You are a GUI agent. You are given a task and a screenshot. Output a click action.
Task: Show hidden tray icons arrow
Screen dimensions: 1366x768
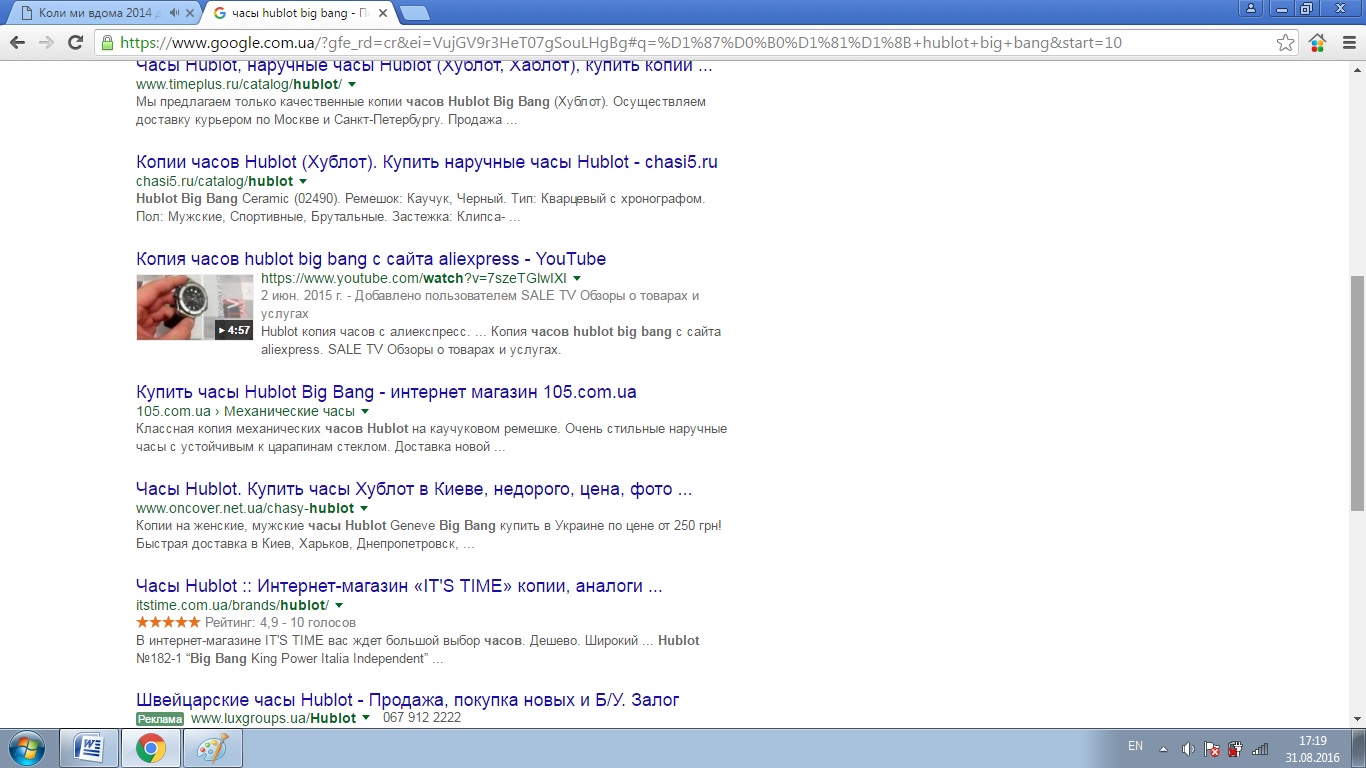(1163, 748)
